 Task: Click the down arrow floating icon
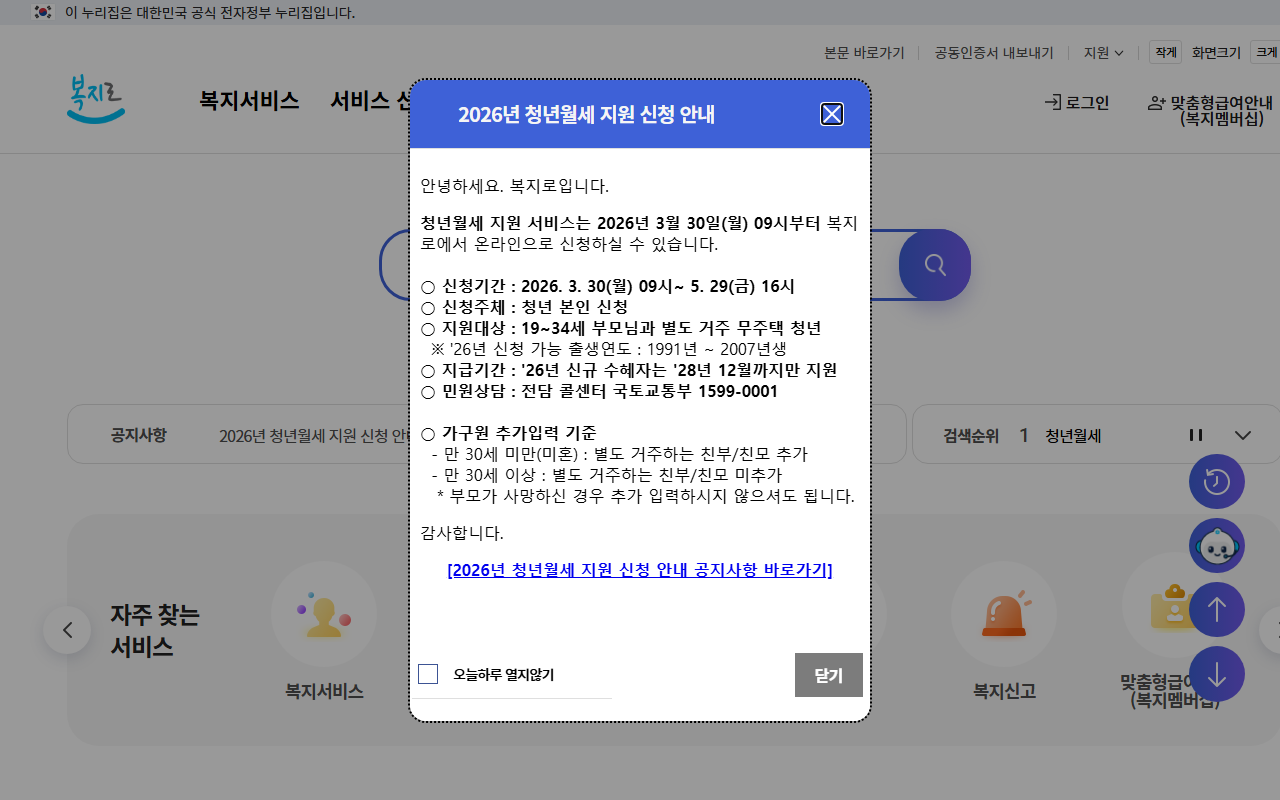pyautogui.click(x=1216, y=674)
